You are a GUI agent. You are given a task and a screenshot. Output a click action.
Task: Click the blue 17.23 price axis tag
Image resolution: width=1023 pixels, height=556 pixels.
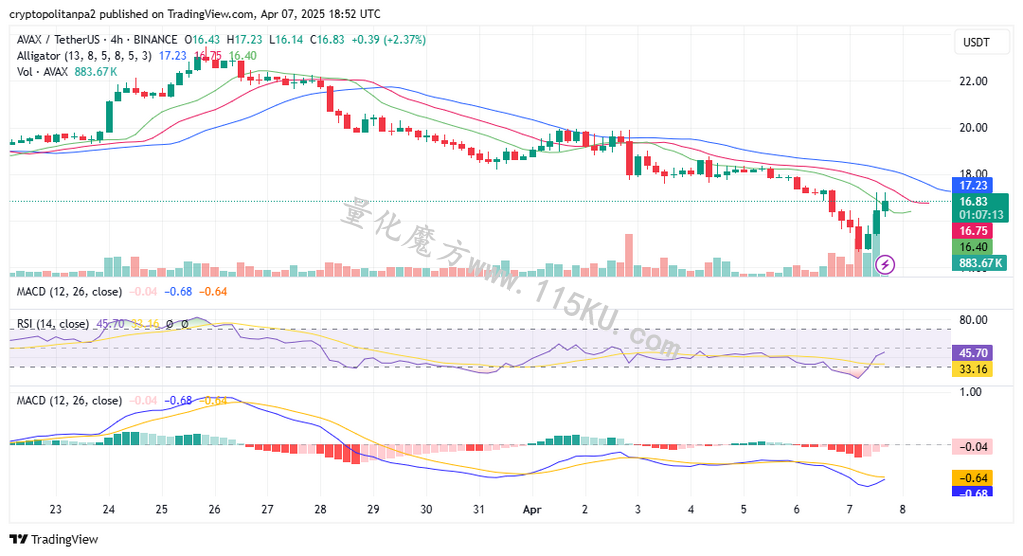pyautogui.click(x=973, y=185)
